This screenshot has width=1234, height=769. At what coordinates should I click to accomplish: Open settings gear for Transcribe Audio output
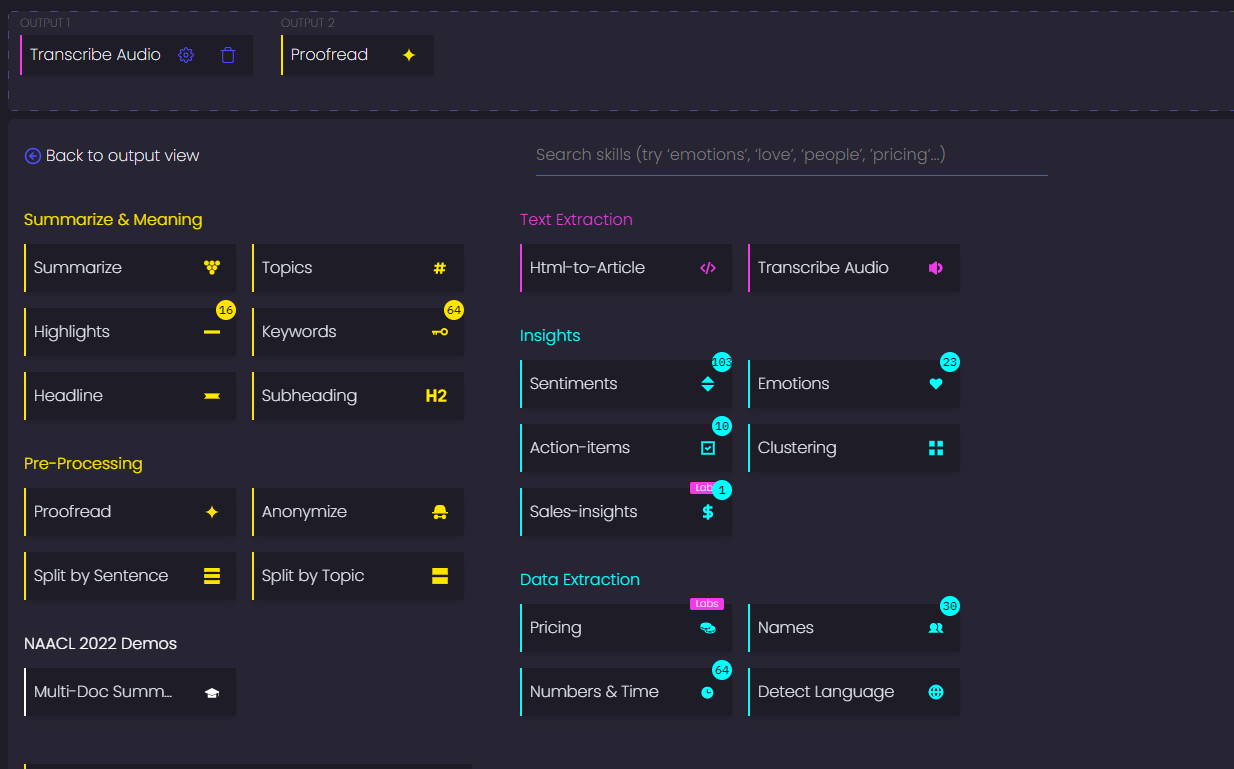point(186,55)
